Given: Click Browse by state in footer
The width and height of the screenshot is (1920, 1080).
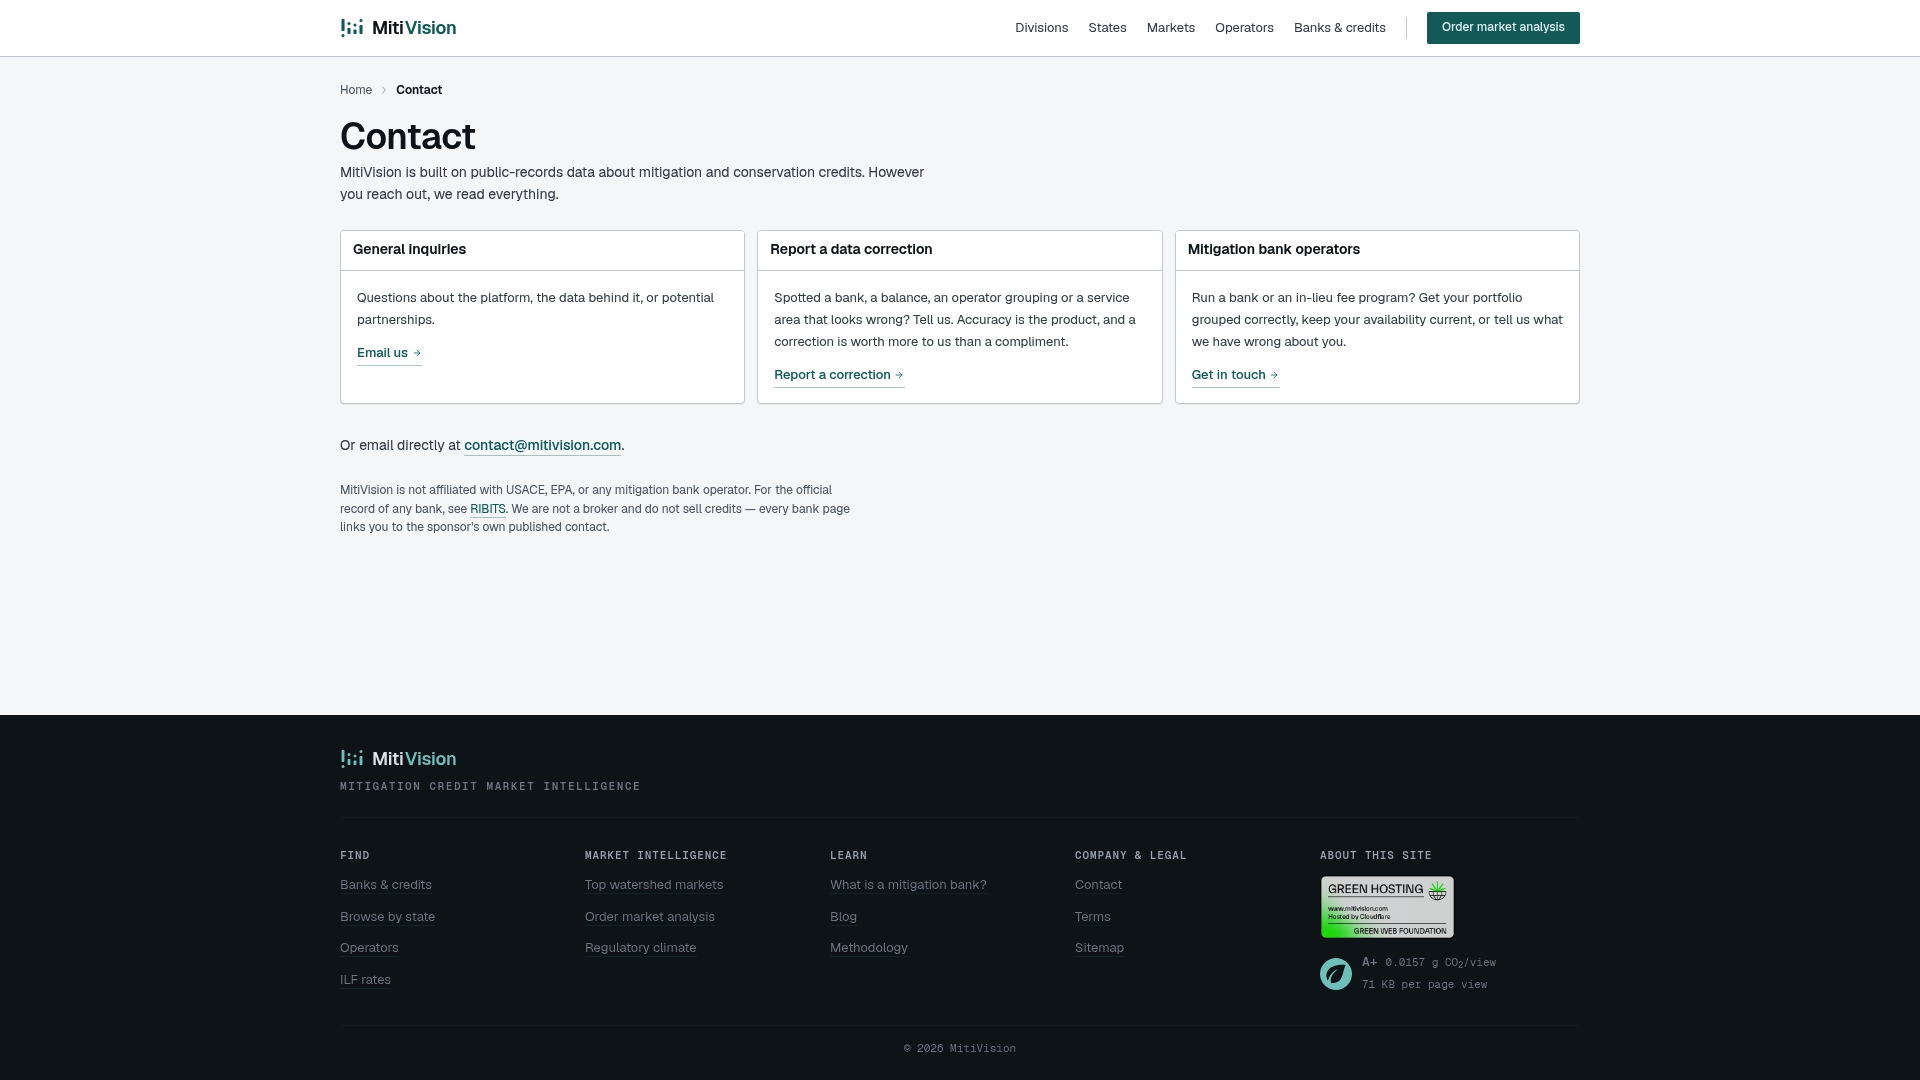Looking at the screenshot, I should pyautogui.click(x=387, y=917).
